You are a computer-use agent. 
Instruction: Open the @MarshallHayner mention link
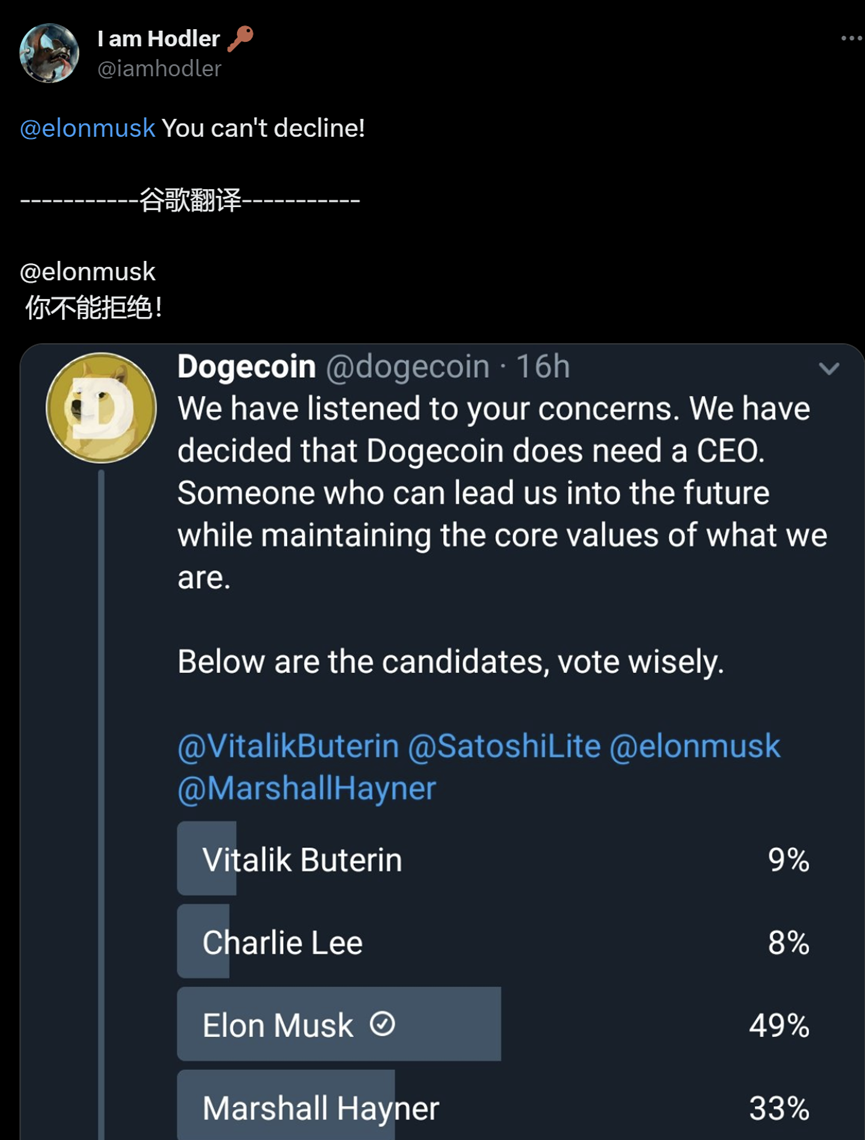[307, 789]
